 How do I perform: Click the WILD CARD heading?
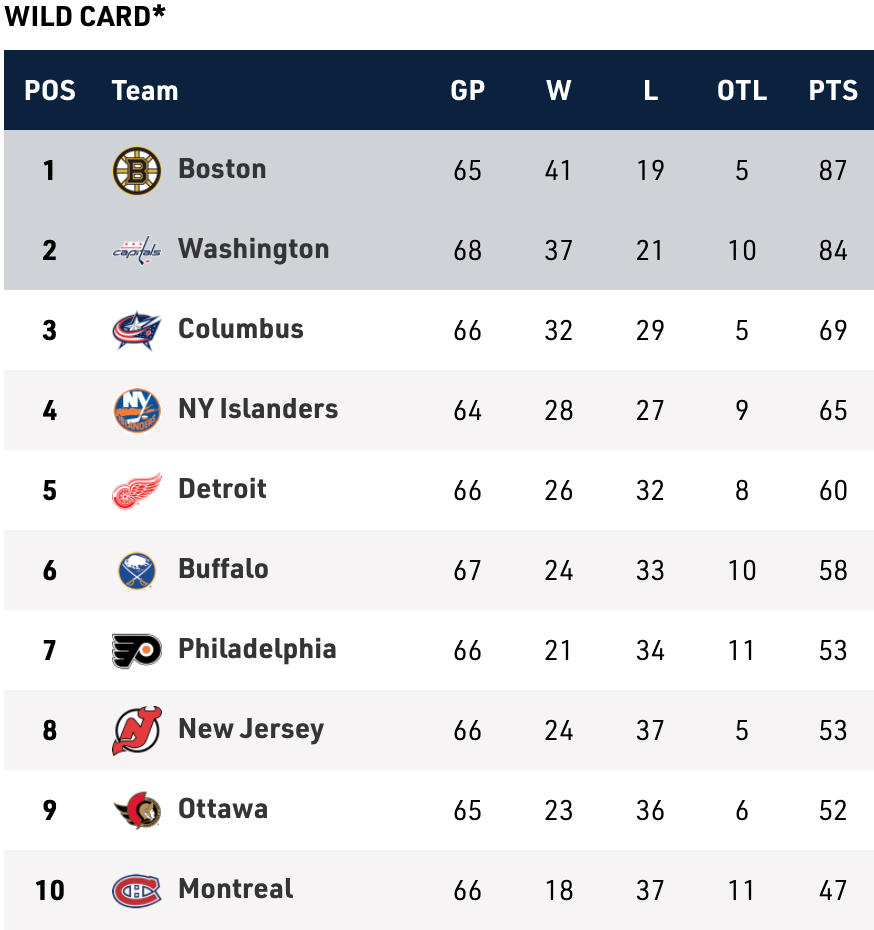[85, 16]
